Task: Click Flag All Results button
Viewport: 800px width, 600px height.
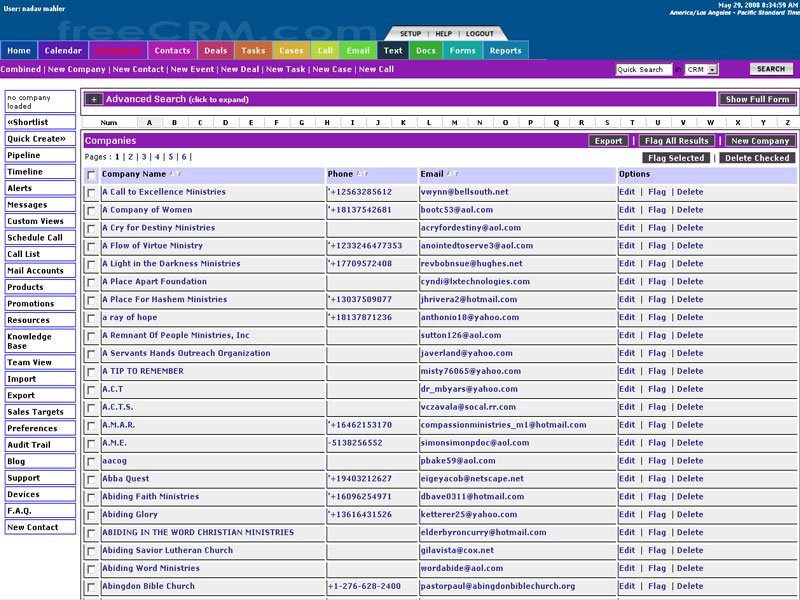Action: [x=677, y=141]
